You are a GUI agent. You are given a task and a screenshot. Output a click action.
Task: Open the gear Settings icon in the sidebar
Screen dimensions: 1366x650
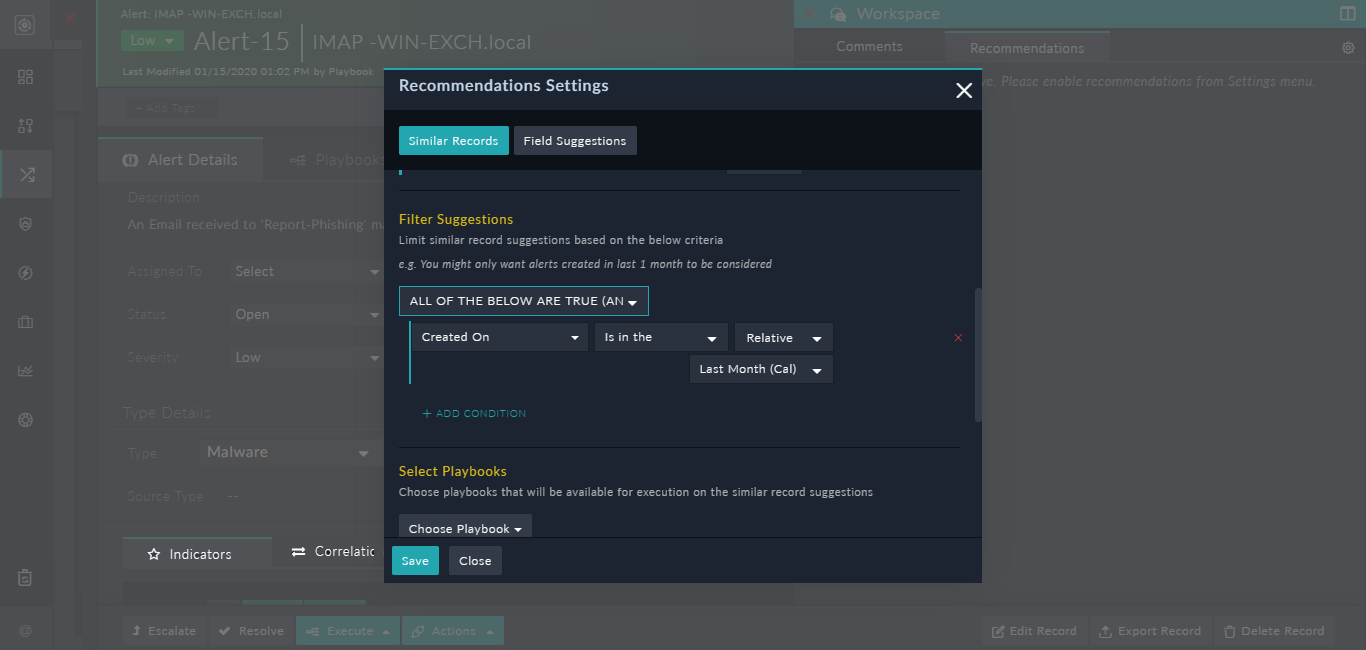click(x=26, y=419)
